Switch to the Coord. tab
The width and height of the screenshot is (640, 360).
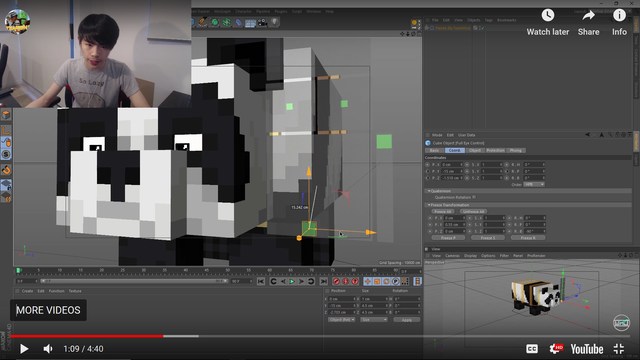[x=454, y=151]
